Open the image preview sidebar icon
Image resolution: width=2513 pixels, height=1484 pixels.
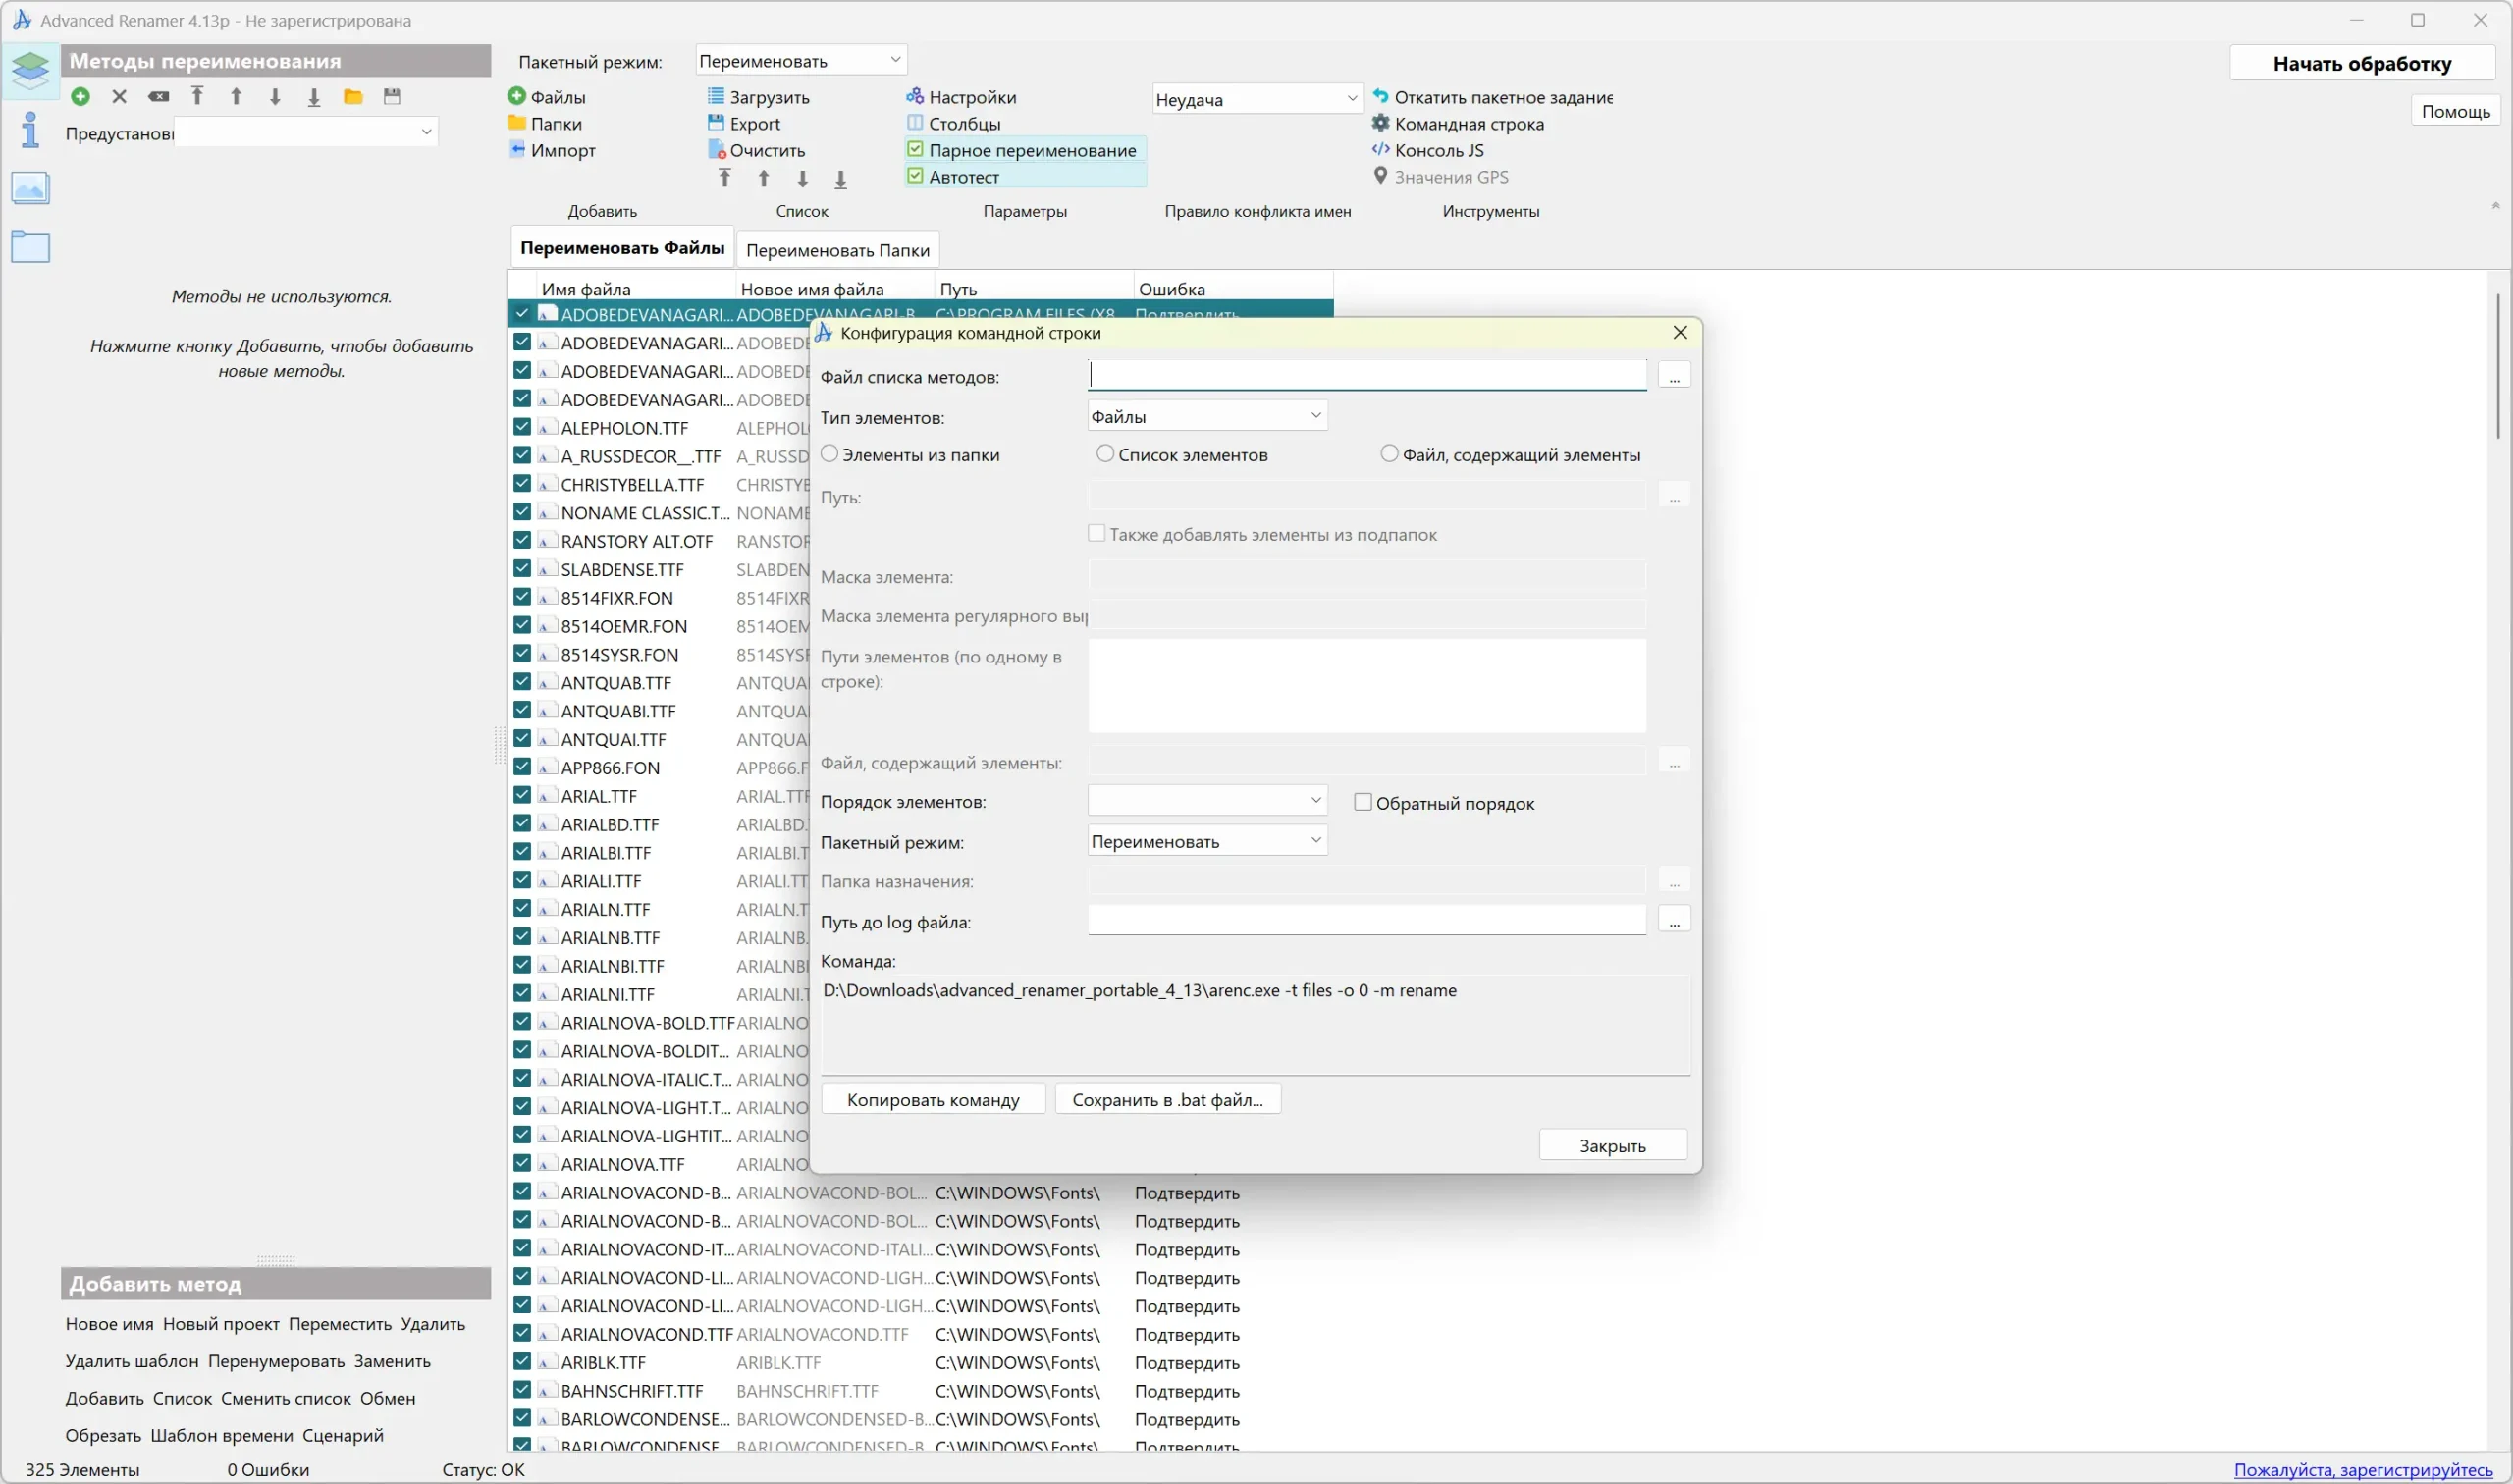coord(30,188)
